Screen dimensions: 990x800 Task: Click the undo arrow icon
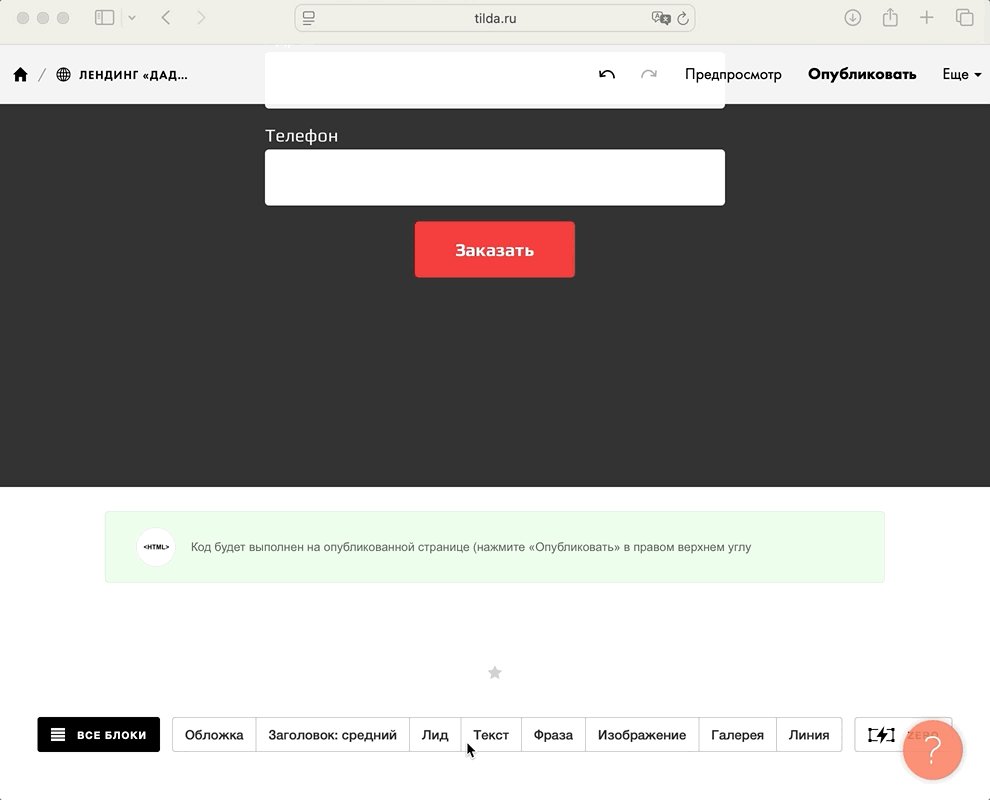[607, 75]
